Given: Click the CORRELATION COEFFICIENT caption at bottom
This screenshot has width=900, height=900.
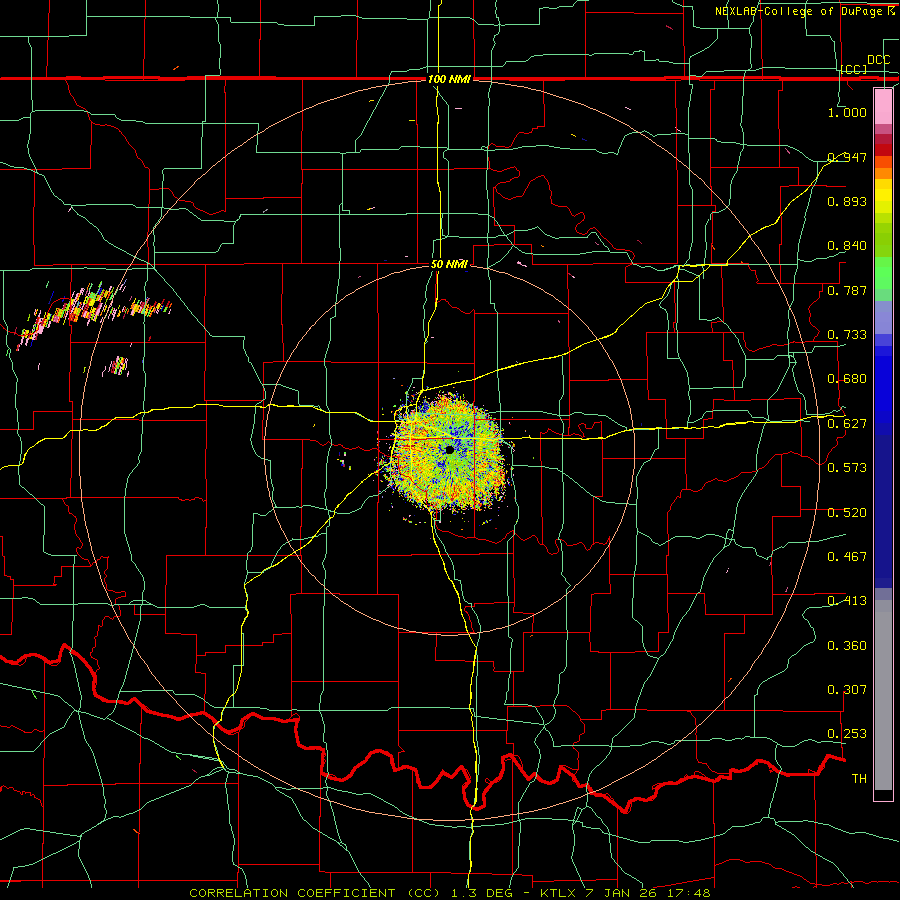Looking at the screenshot, I should 449,893.
